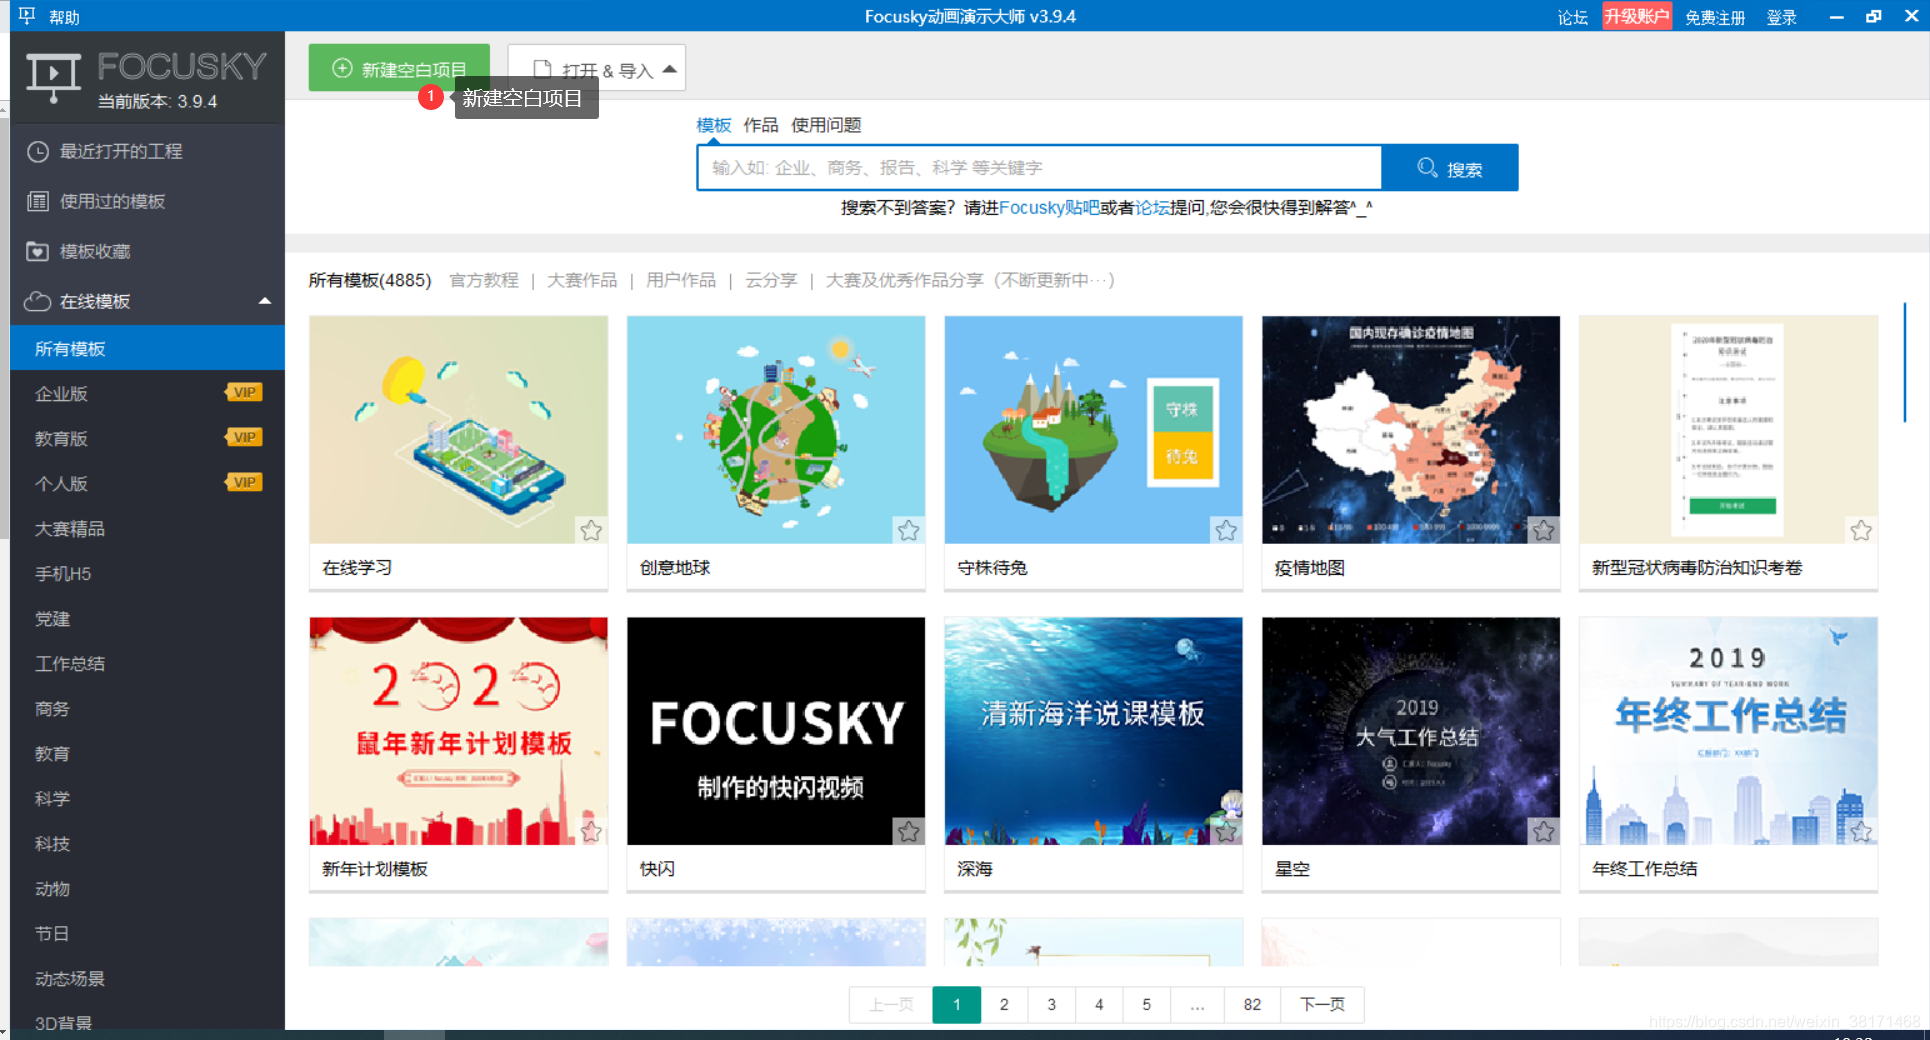Favorite the 深海 template star
Image resolution: width=1930 pixels, height=1040 pixels.
tap(1226, 831)
